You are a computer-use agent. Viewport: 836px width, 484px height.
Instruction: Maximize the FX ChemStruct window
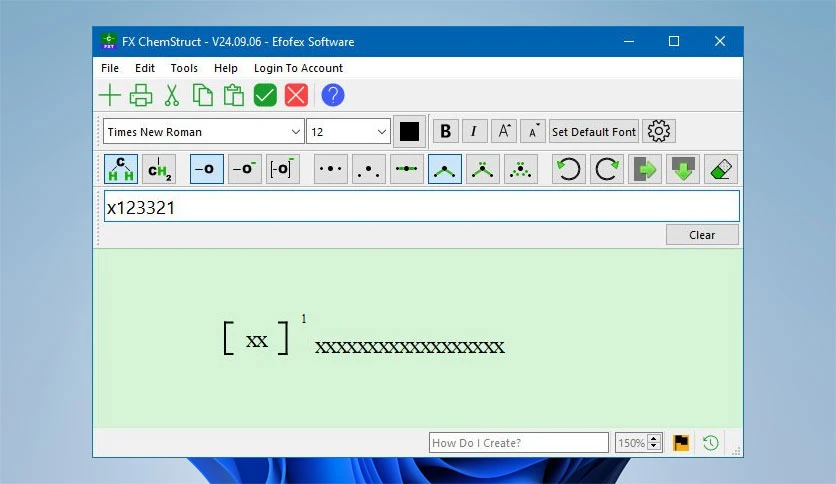[674, 41]
